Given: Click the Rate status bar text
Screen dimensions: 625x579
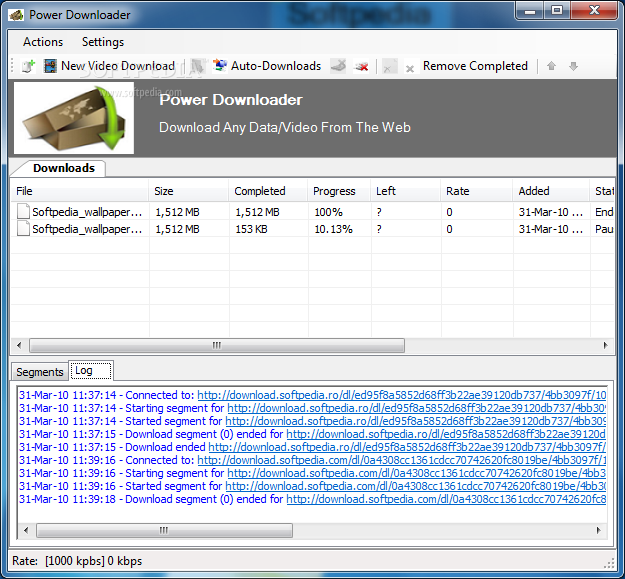Looking at the screenshot, I should point(77,561).
